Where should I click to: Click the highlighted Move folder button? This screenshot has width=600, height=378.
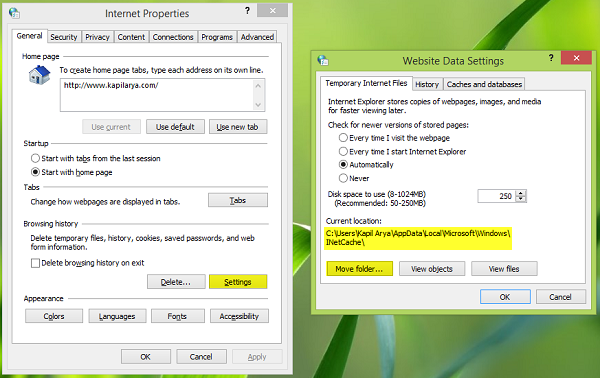pyautogui.click(x=359, y=269)
